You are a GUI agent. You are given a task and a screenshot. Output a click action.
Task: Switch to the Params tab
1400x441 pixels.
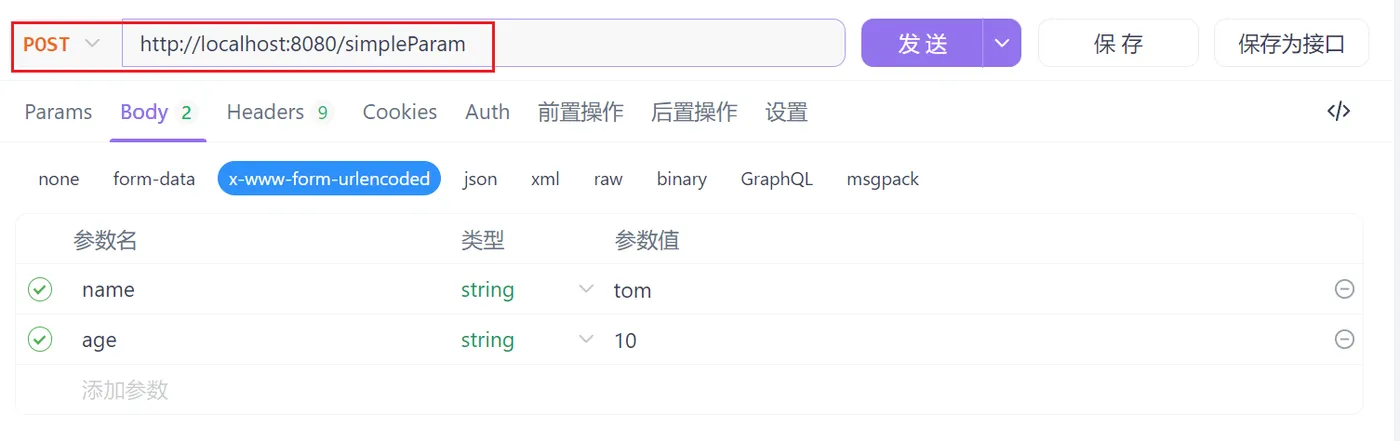(x=58, y=112)
